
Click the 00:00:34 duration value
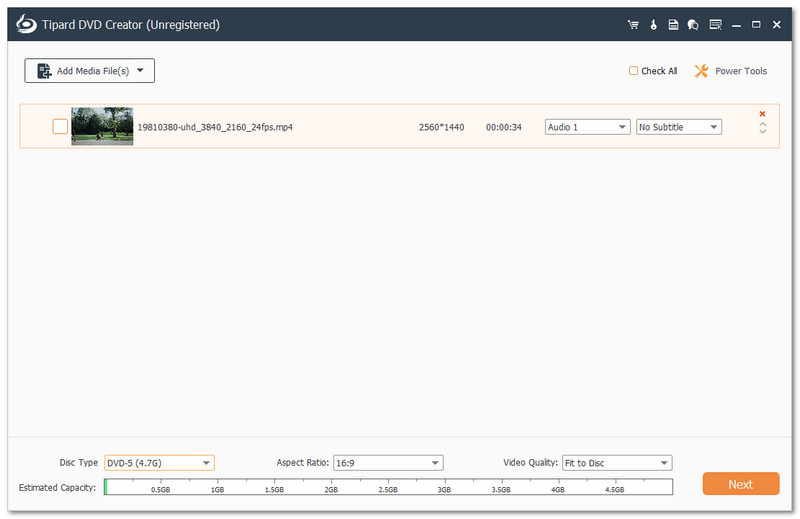[x=504, y=127]
